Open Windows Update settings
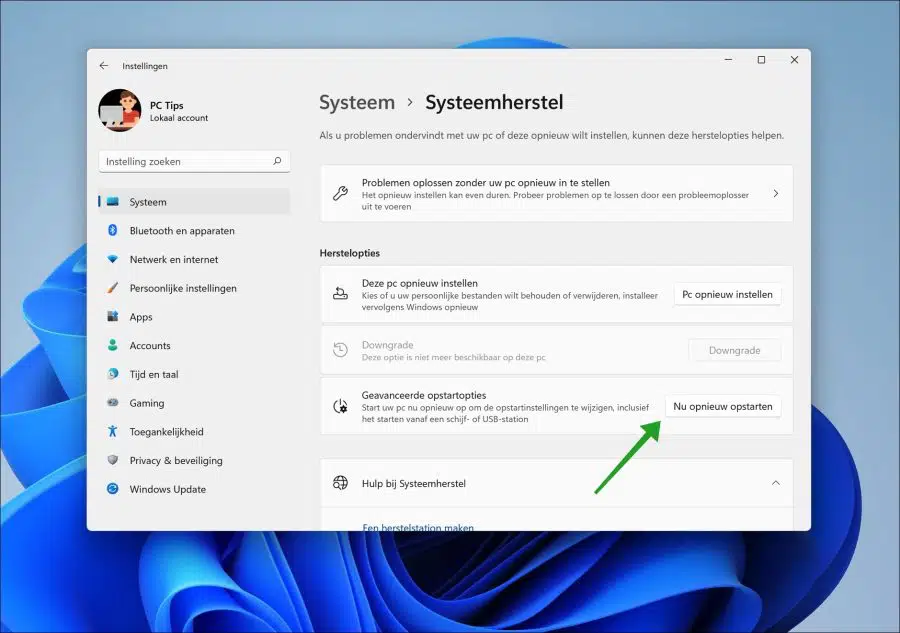 click(x=194, y=489)
